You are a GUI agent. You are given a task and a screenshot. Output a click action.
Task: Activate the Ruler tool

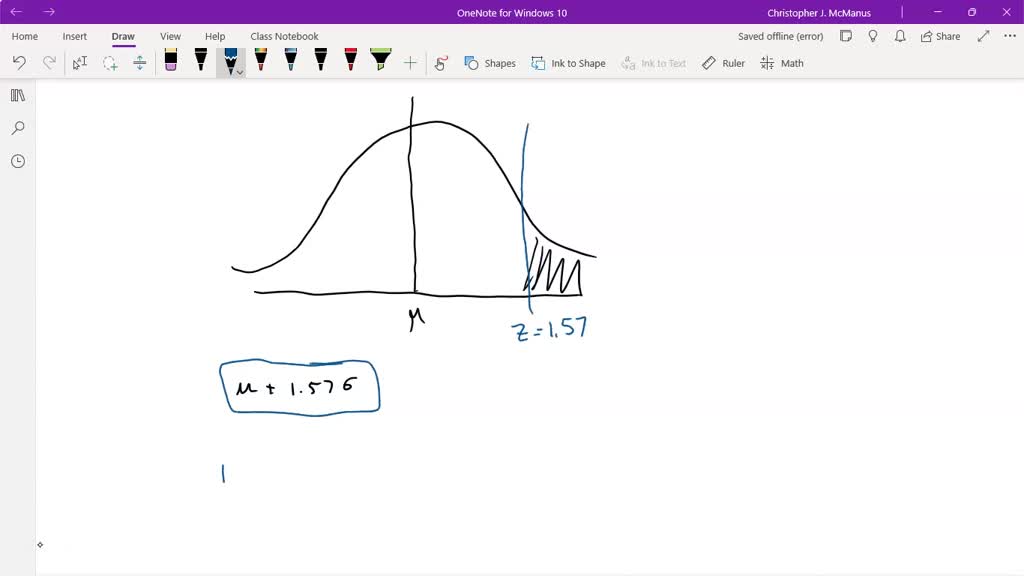[722, 62]
